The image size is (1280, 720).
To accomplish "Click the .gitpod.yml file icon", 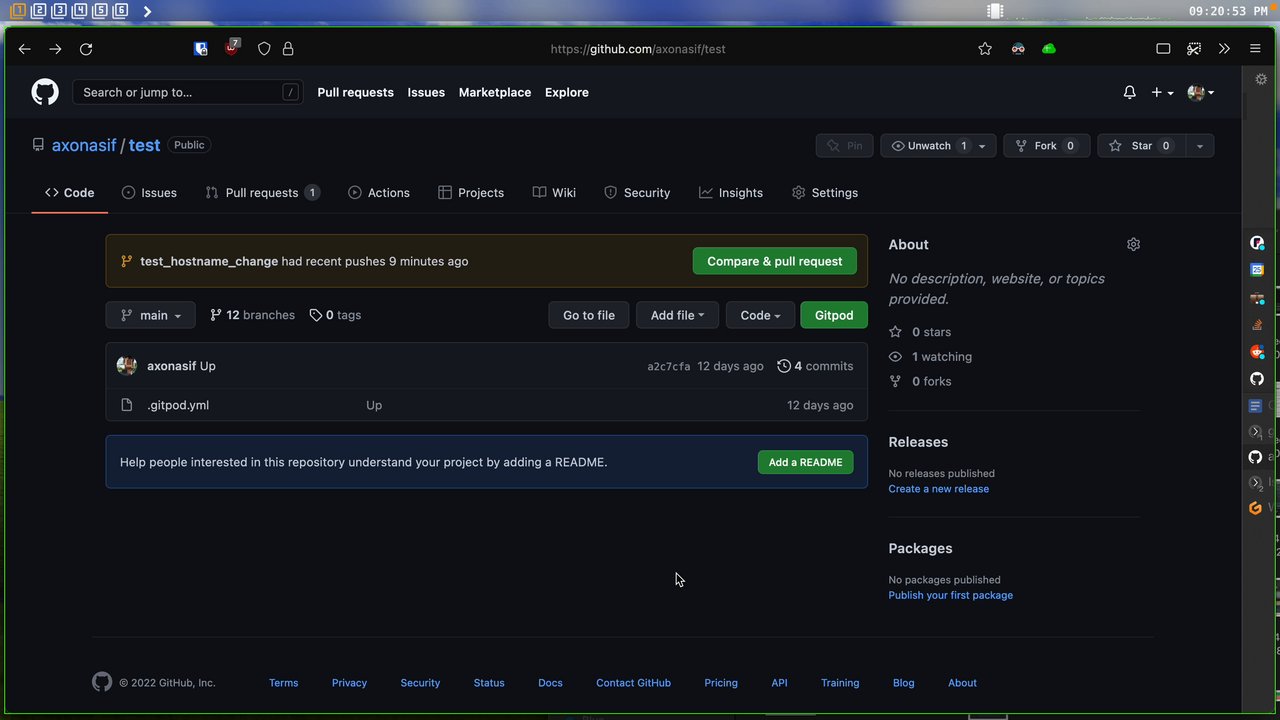I will click(x=126, y=405).
